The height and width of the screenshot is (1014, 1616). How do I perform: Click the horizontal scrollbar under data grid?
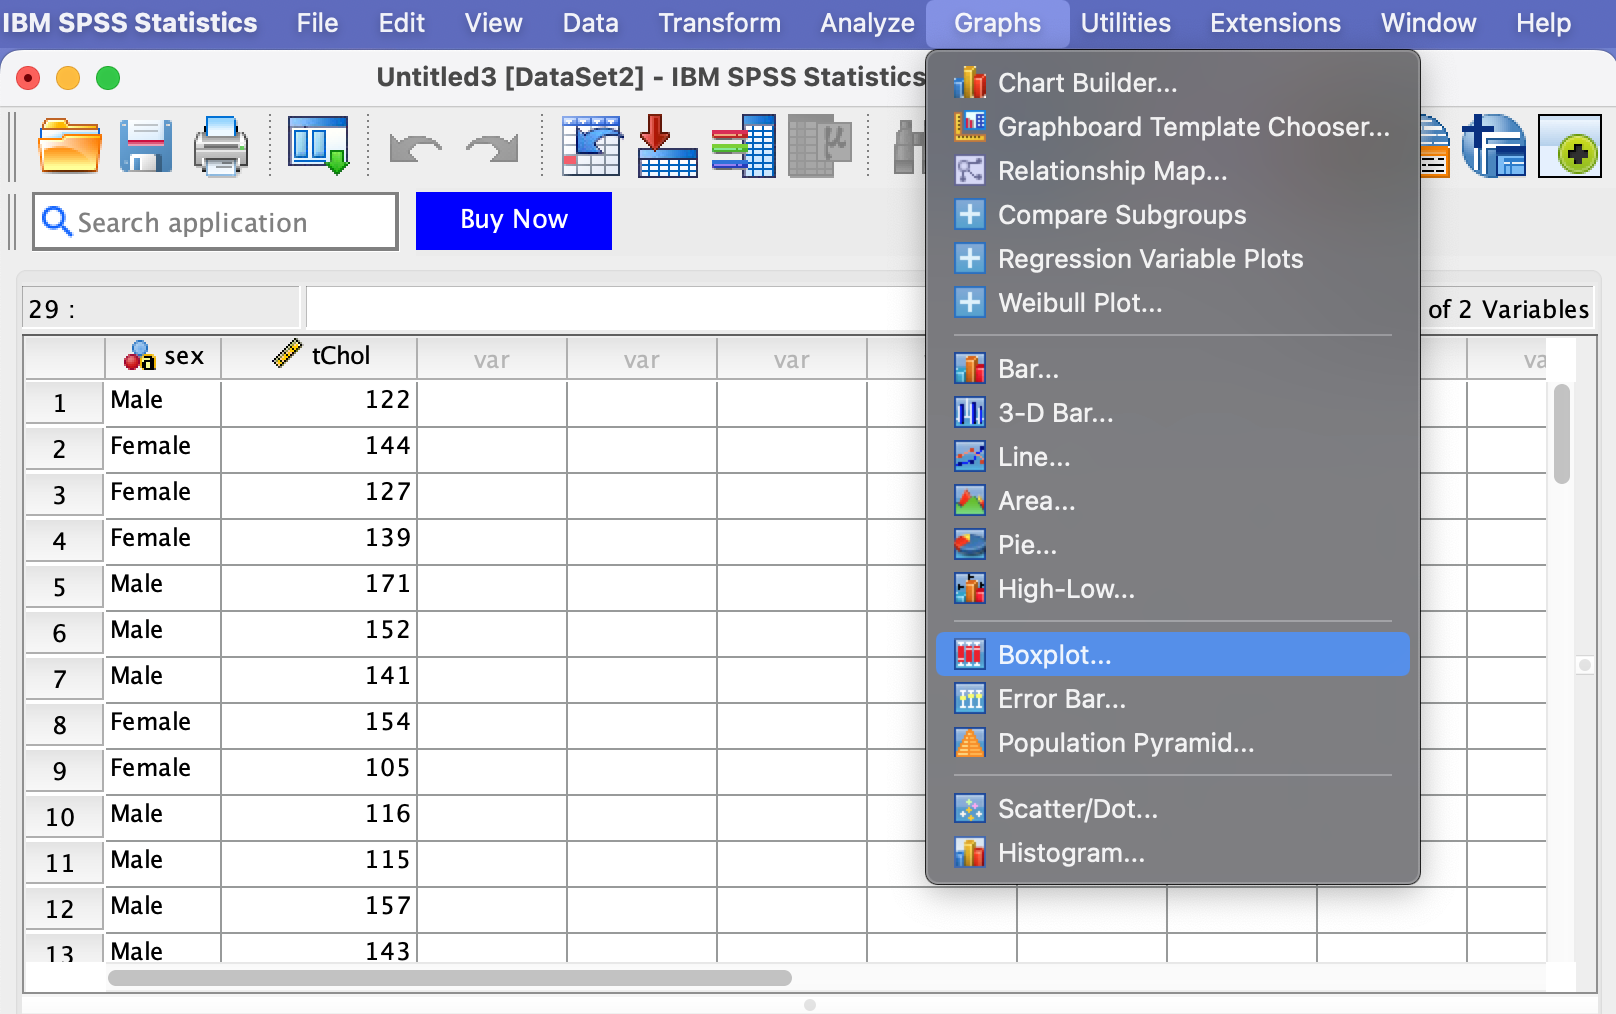pyautogui.click(x=450, y=978)
